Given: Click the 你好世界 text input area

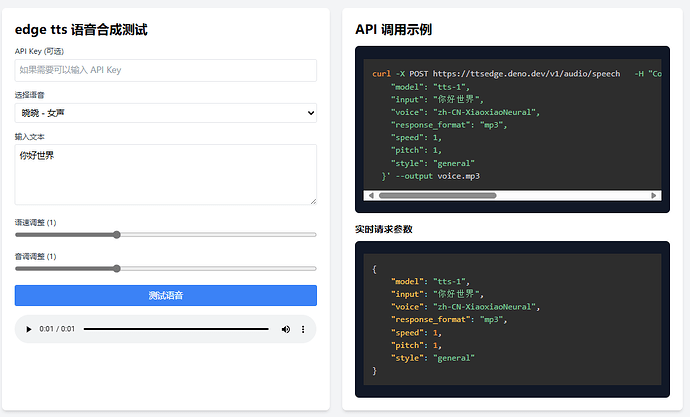Looking at the screenshot, I should [x=165, y=175].
